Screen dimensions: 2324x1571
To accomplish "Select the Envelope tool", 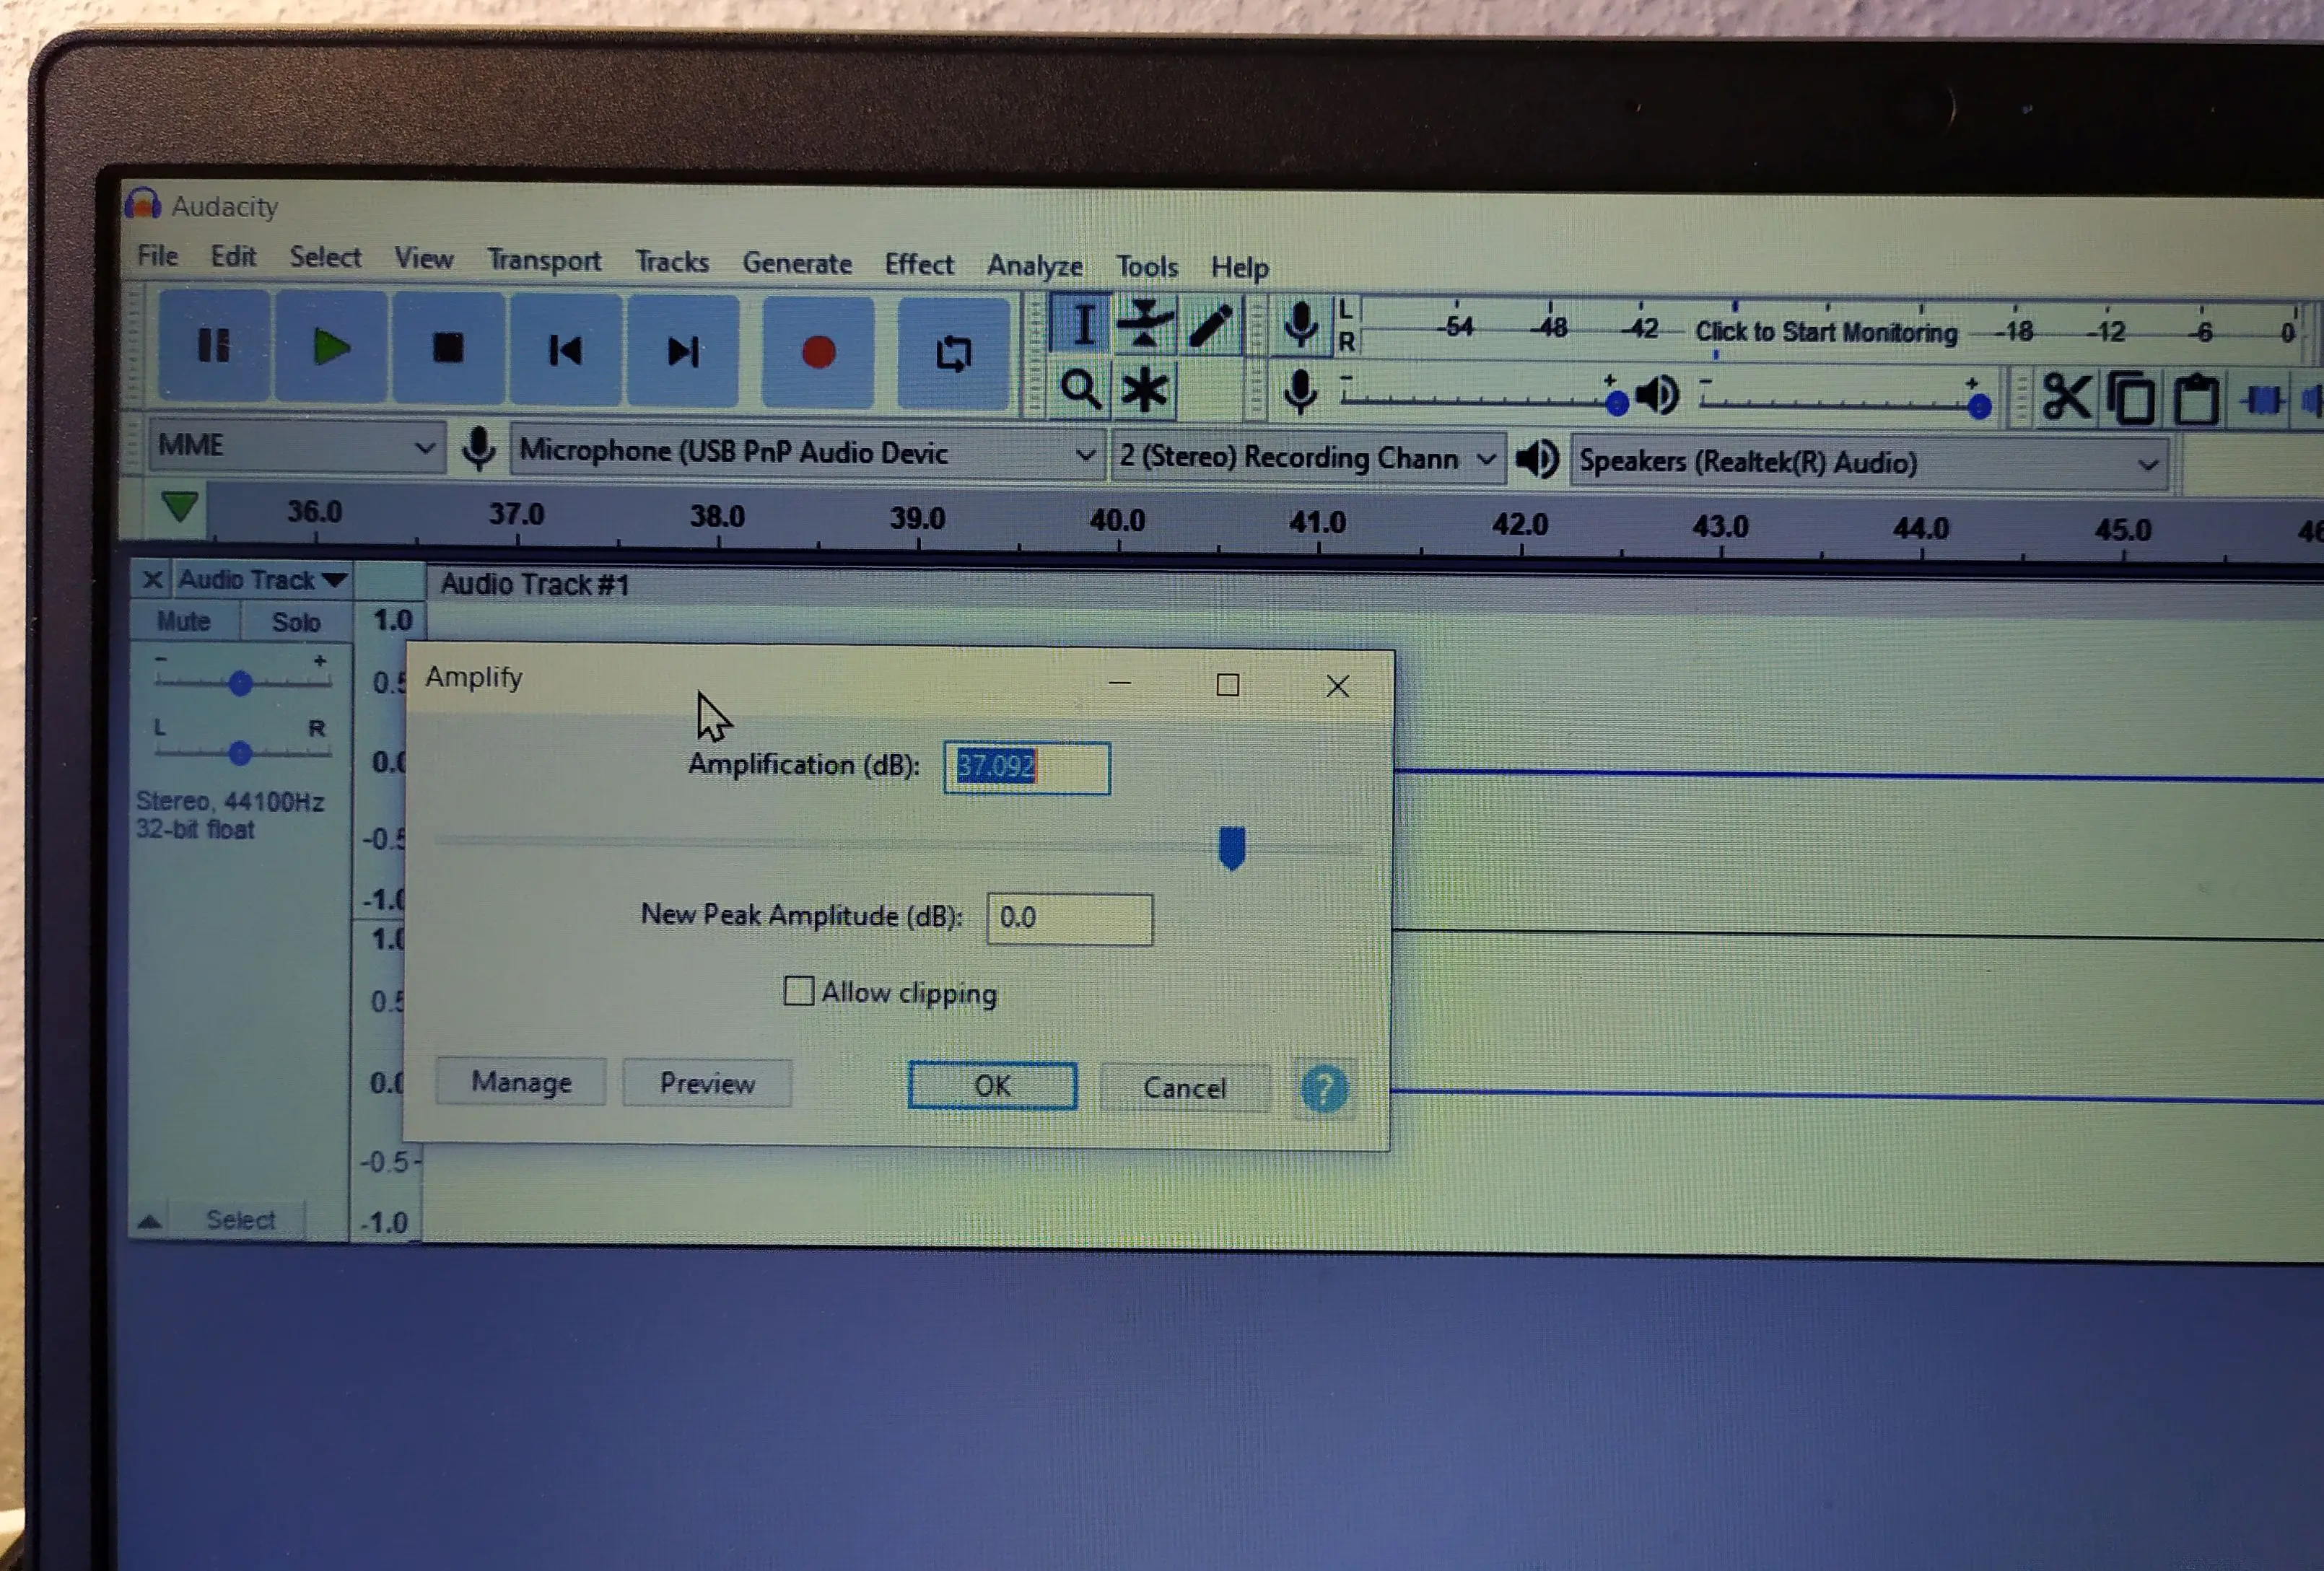I will [1145, 325].
